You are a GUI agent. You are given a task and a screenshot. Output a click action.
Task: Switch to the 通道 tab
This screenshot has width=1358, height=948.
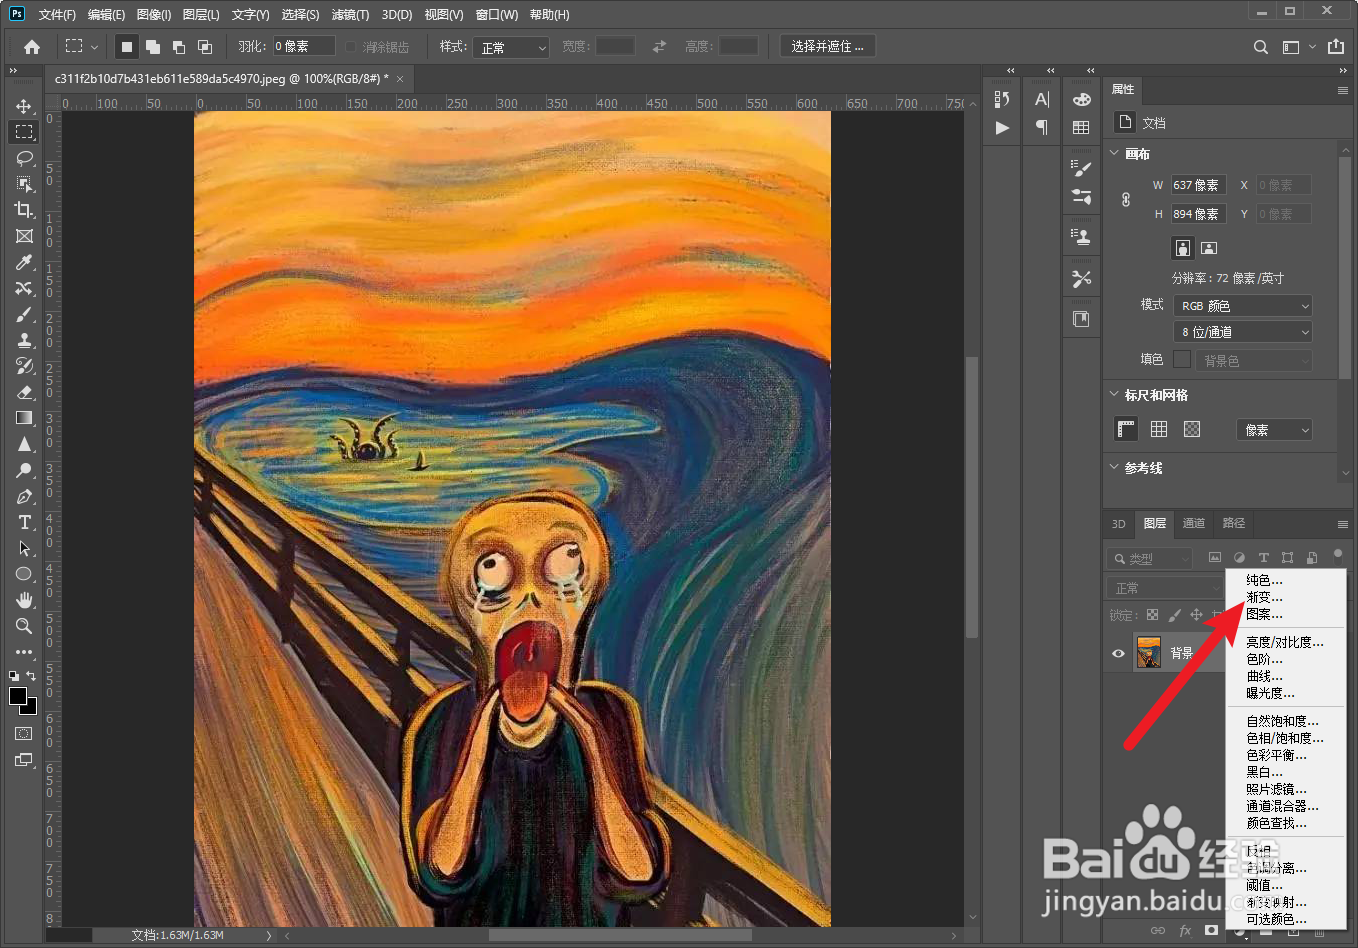1194,523
